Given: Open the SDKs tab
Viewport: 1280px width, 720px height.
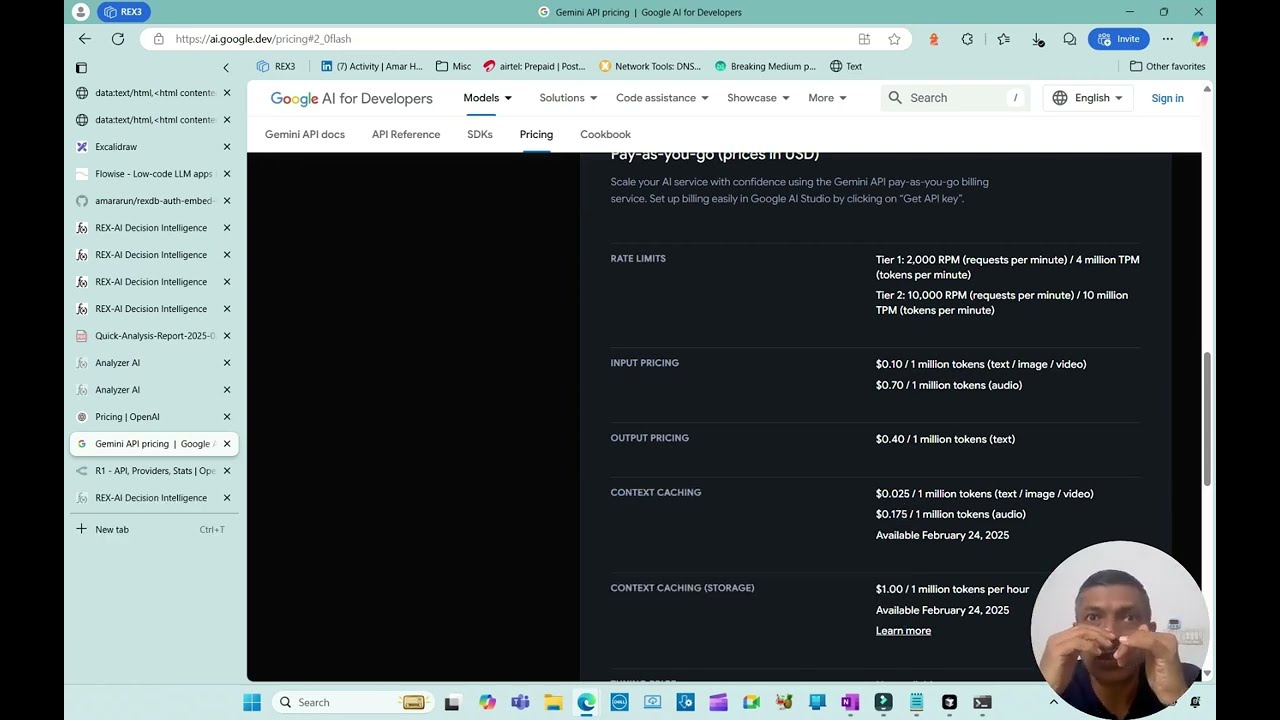Looking at the screenshot, I should coord(480,134).
